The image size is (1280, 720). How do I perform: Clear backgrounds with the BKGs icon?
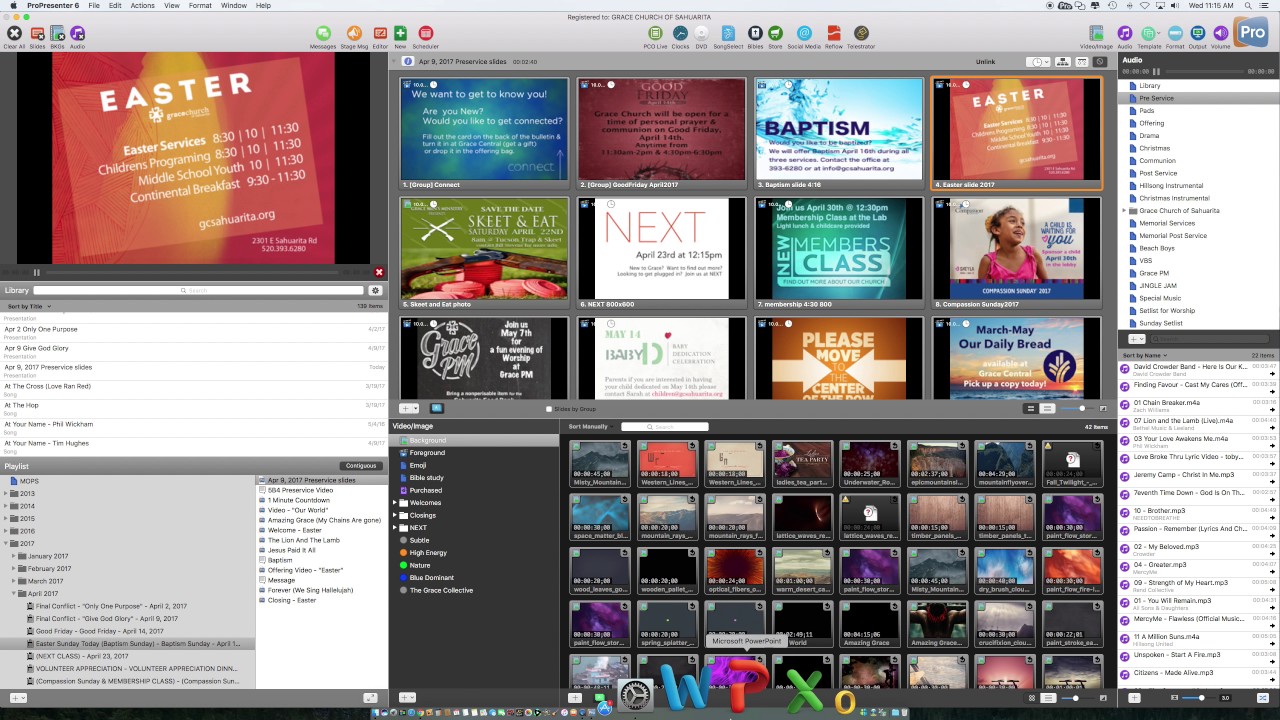pyautogui.click(x=57, y=34)
